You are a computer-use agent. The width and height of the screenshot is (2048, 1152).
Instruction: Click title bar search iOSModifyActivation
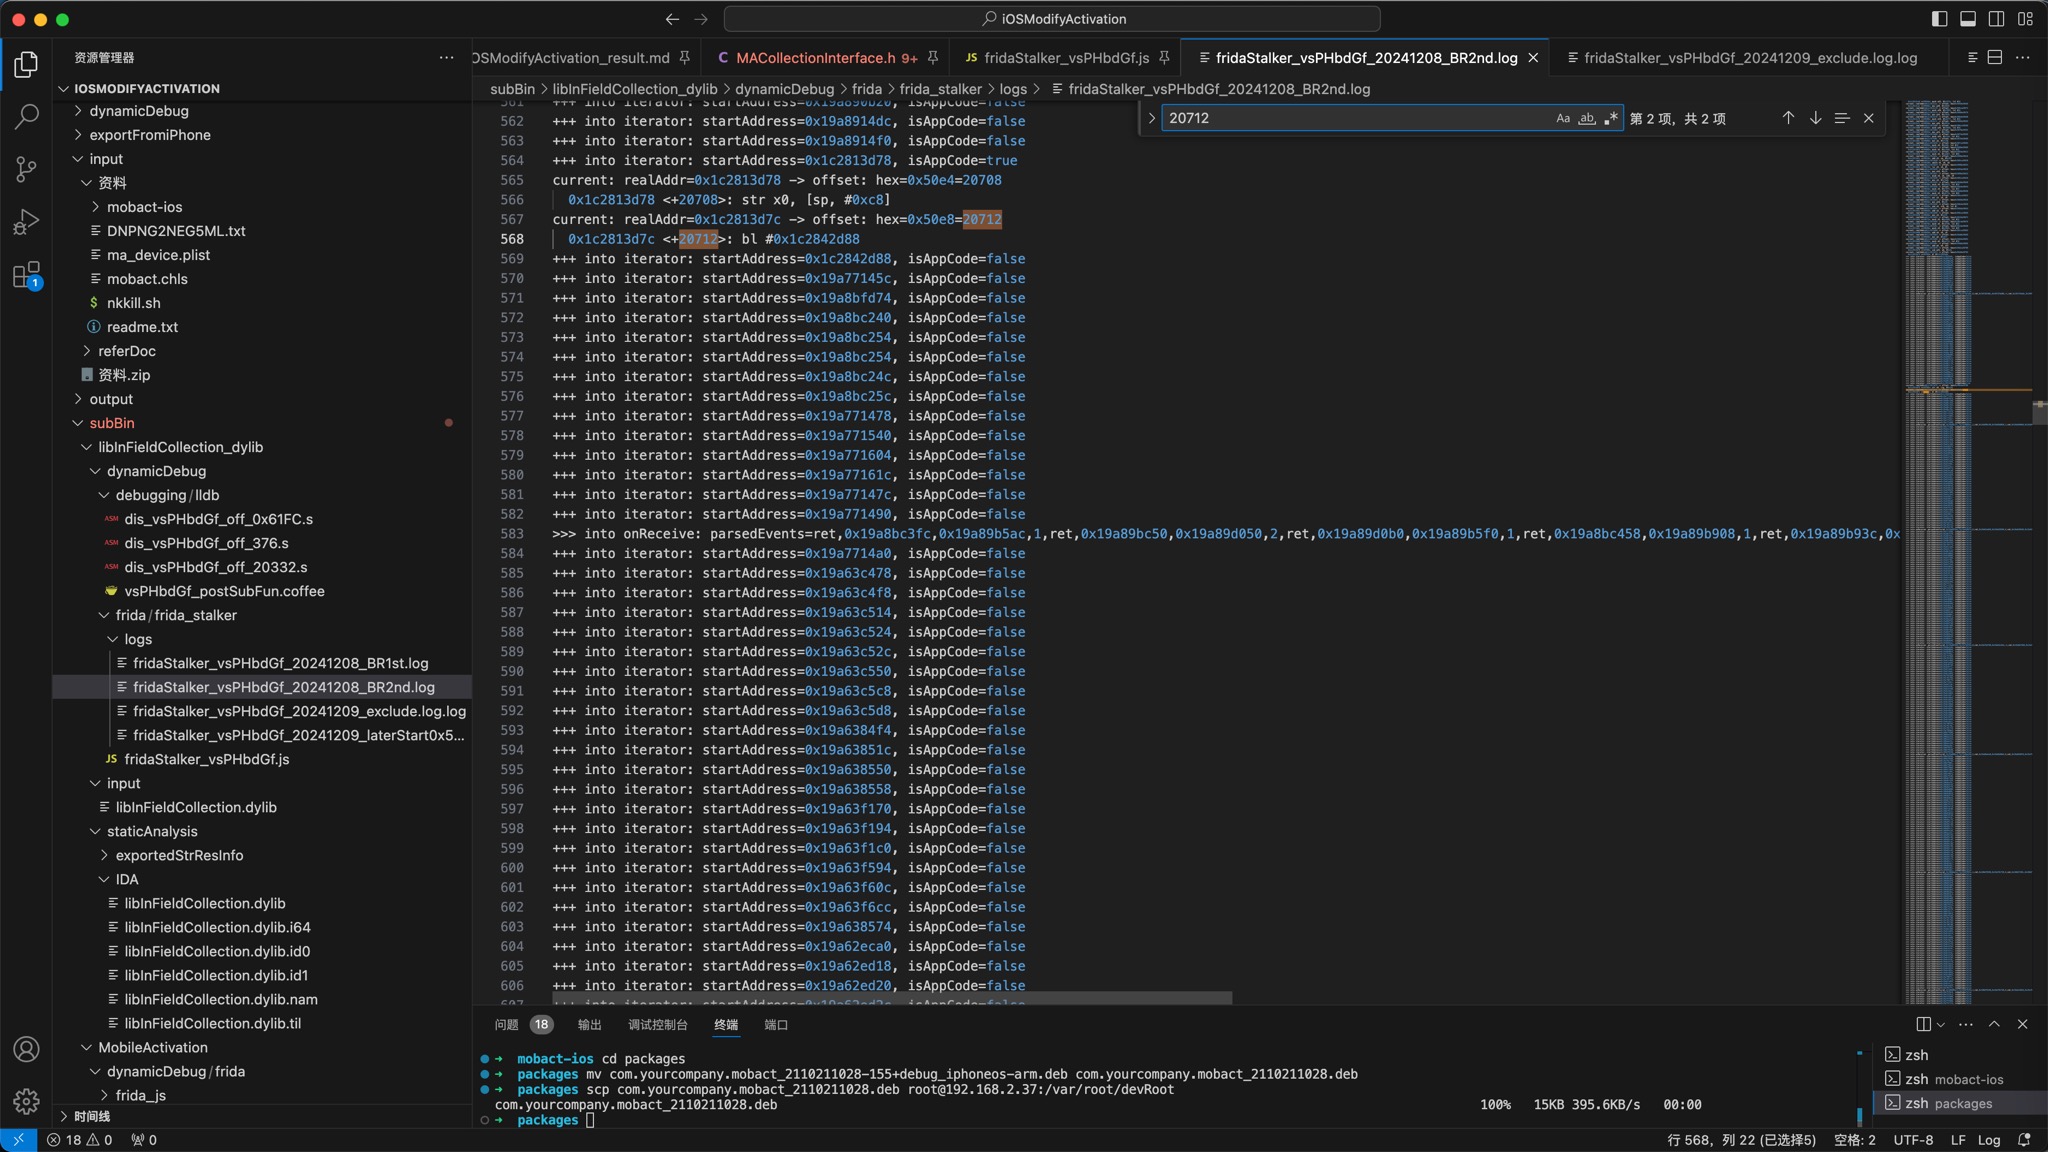[1052, 19]
